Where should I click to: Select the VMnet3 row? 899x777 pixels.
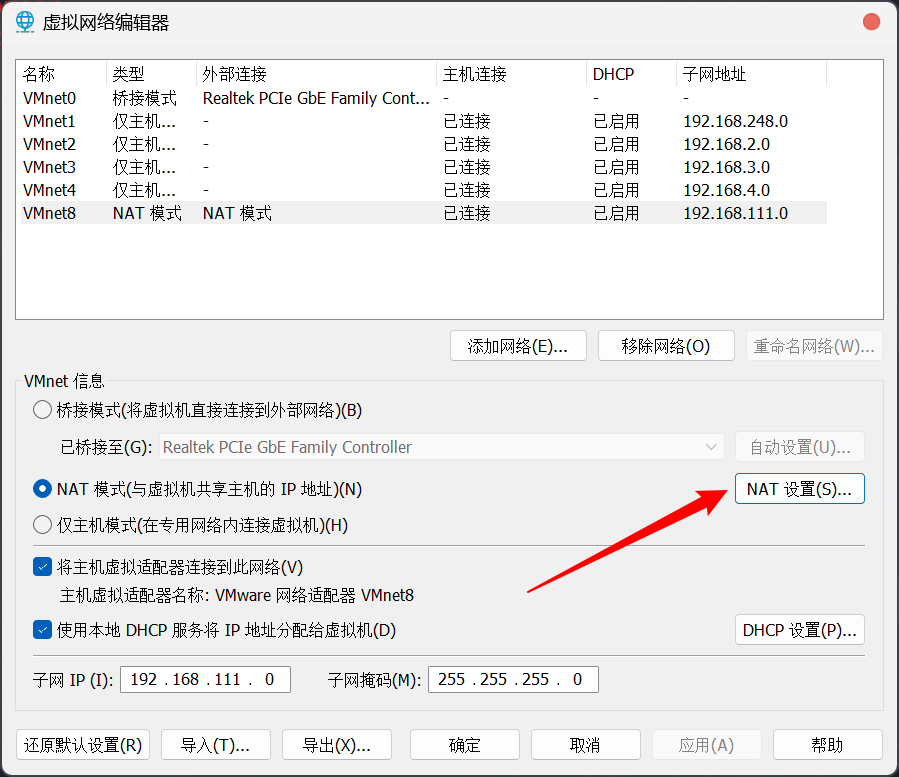[x=424, y=167]
